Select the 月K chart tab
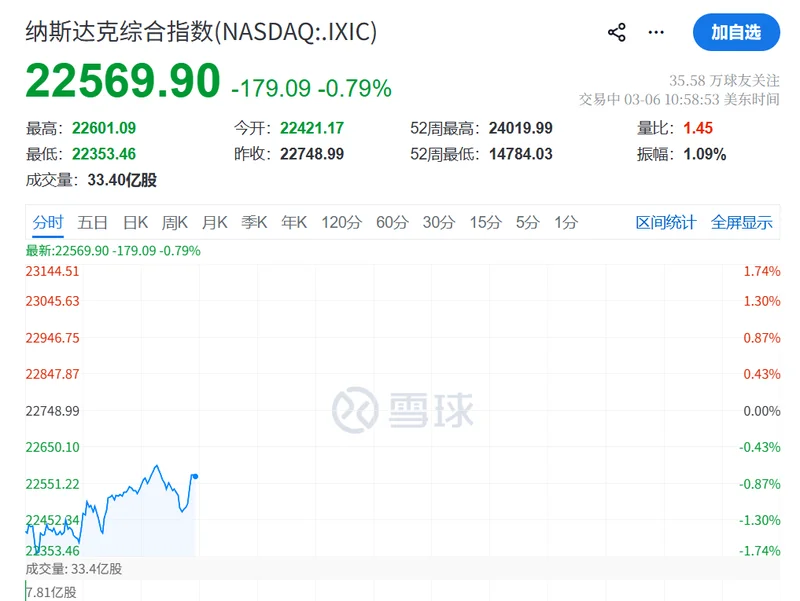The height and width of the screenshot is (601, 800). [x=214, y=222]
